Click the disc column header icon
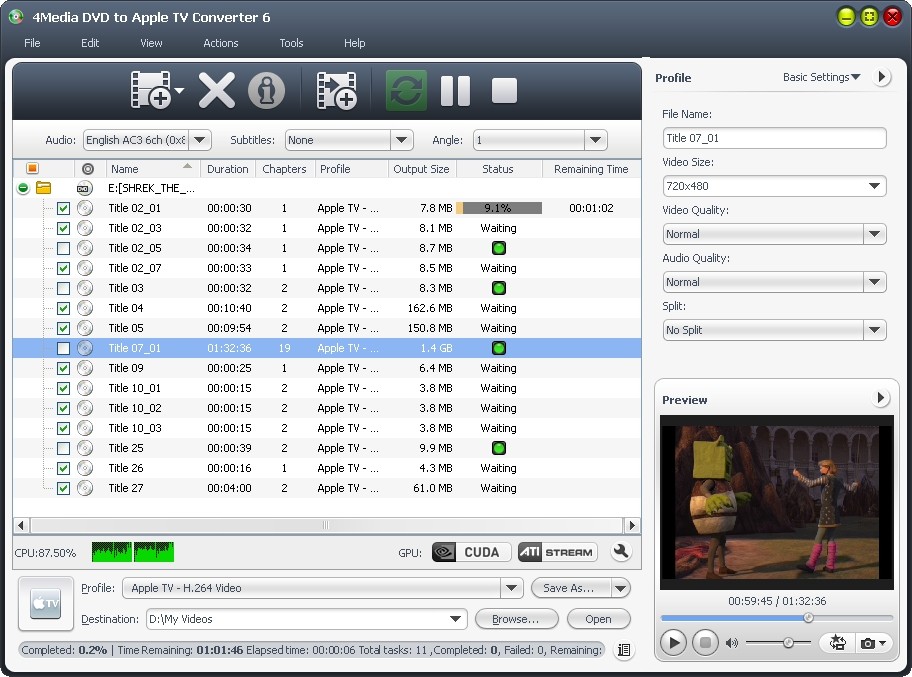 (88, 169)
